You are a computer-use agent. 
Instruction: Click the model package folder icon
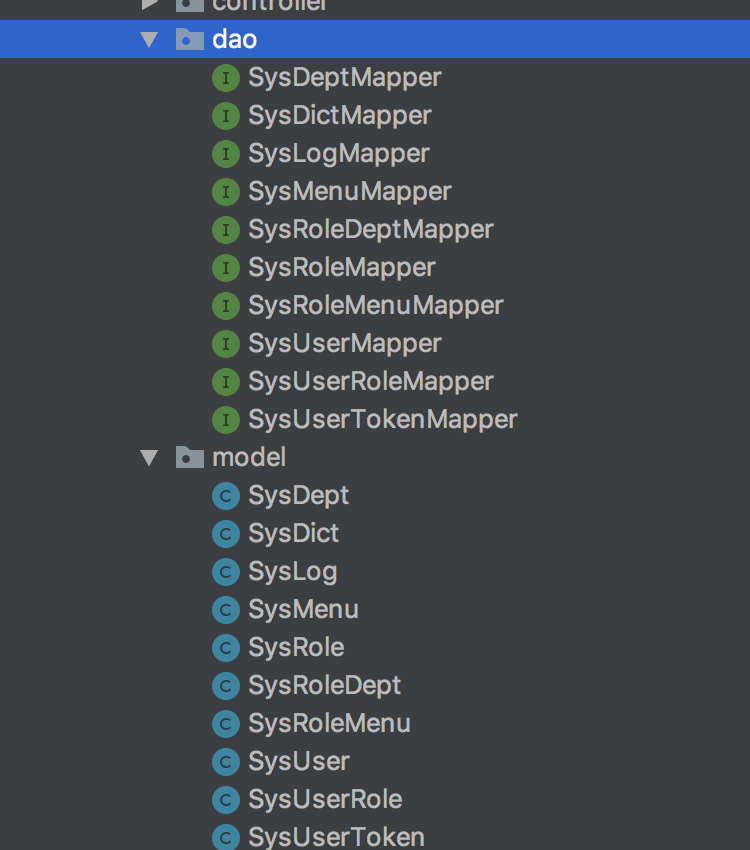[x=189, y=458]
